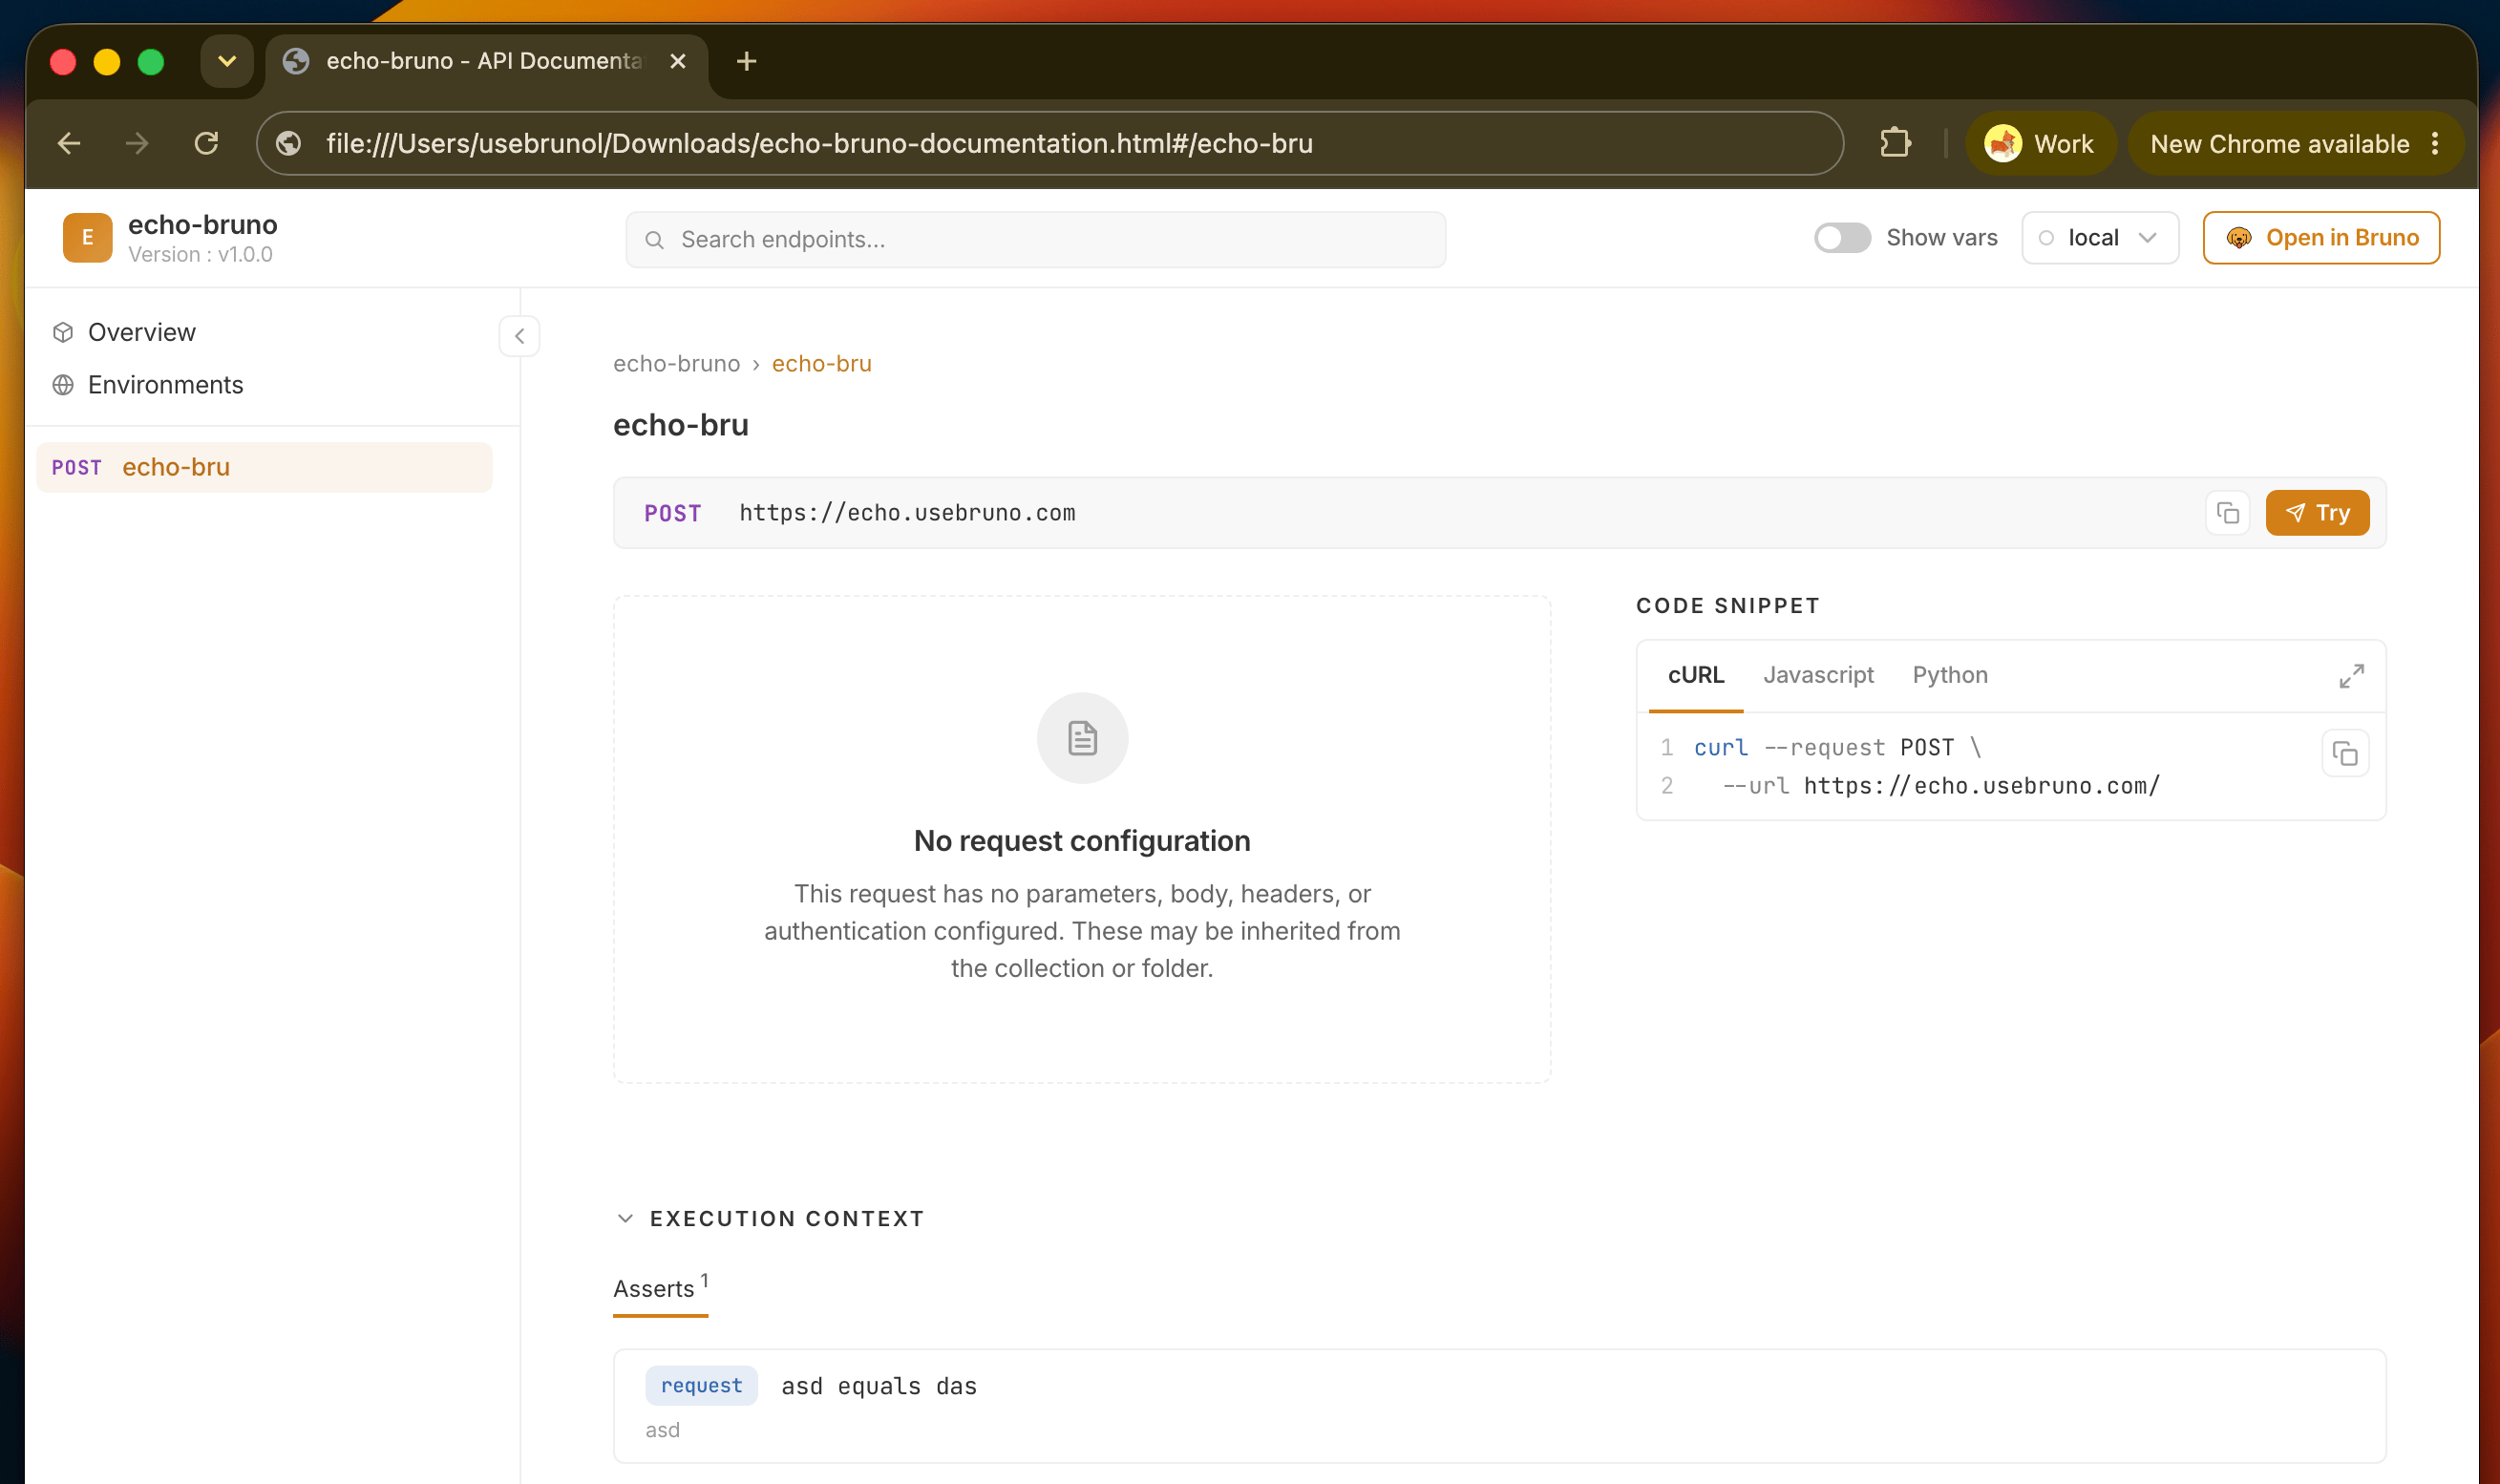This screenshot has width=2500, height=1484.
Task: Click echo-bru breadcrumb link
Action: [822, 364]
